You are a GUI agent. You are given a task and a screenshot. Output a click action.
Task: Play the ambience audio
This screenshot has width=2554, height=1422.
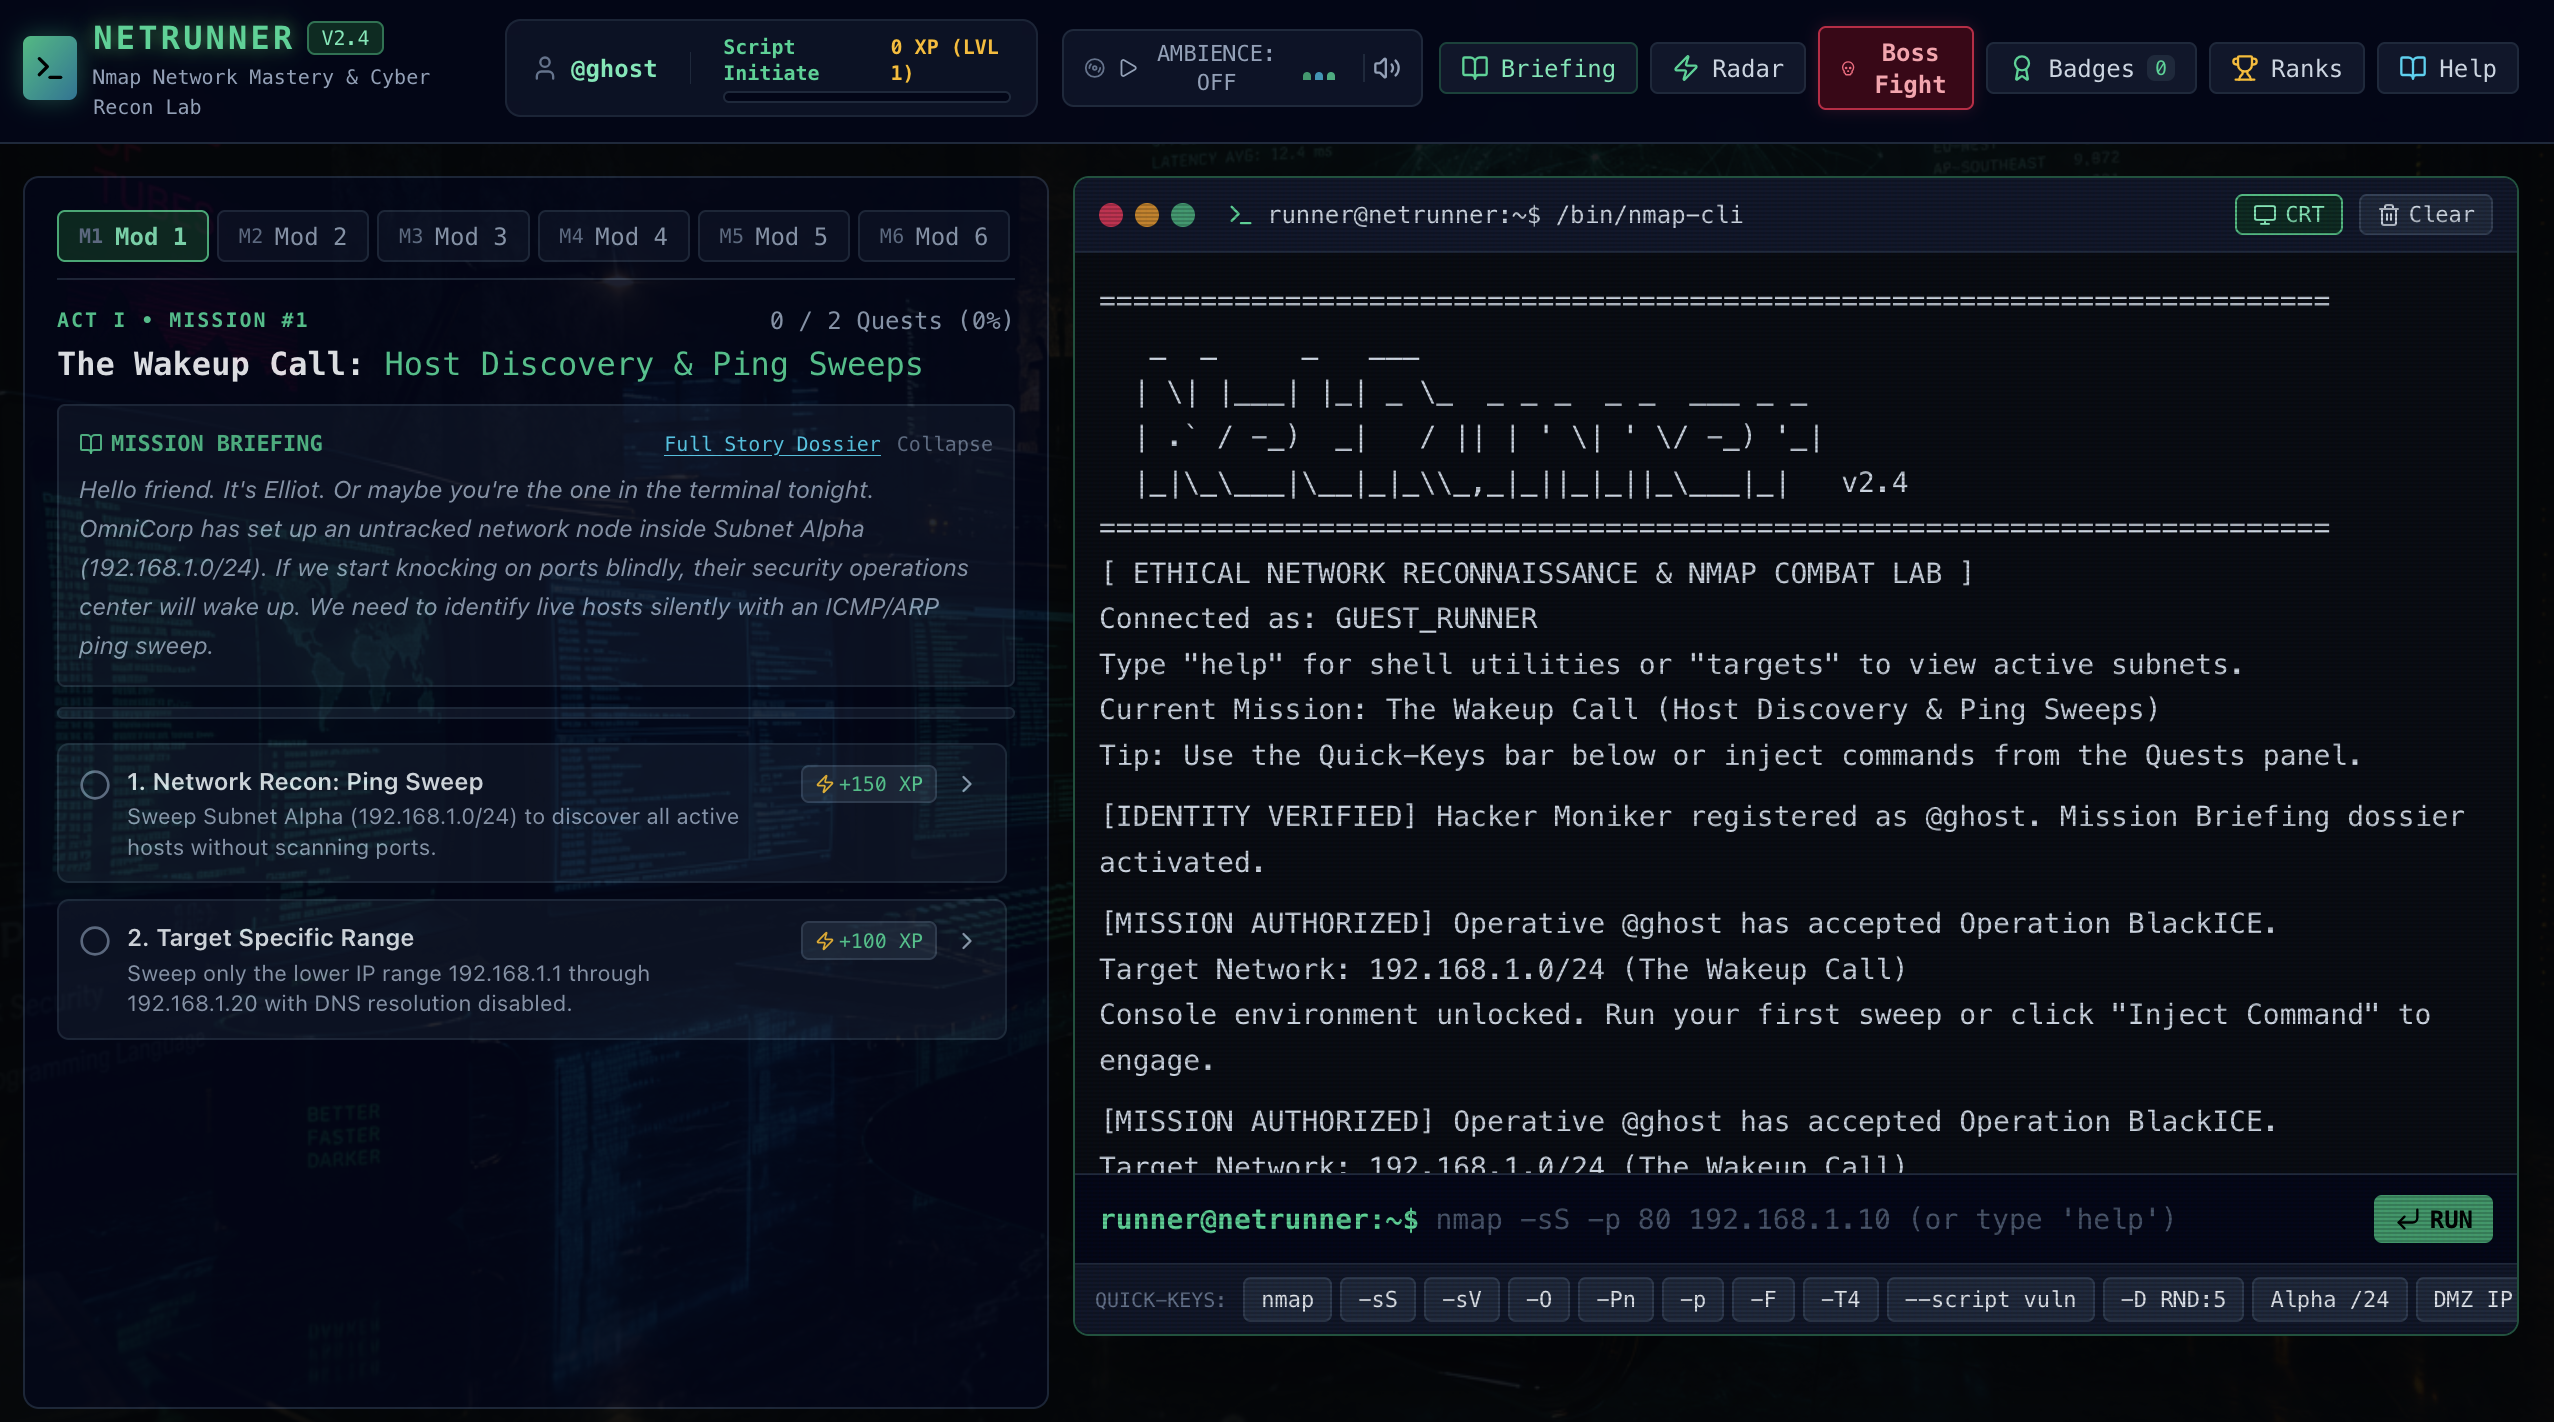1129,68
